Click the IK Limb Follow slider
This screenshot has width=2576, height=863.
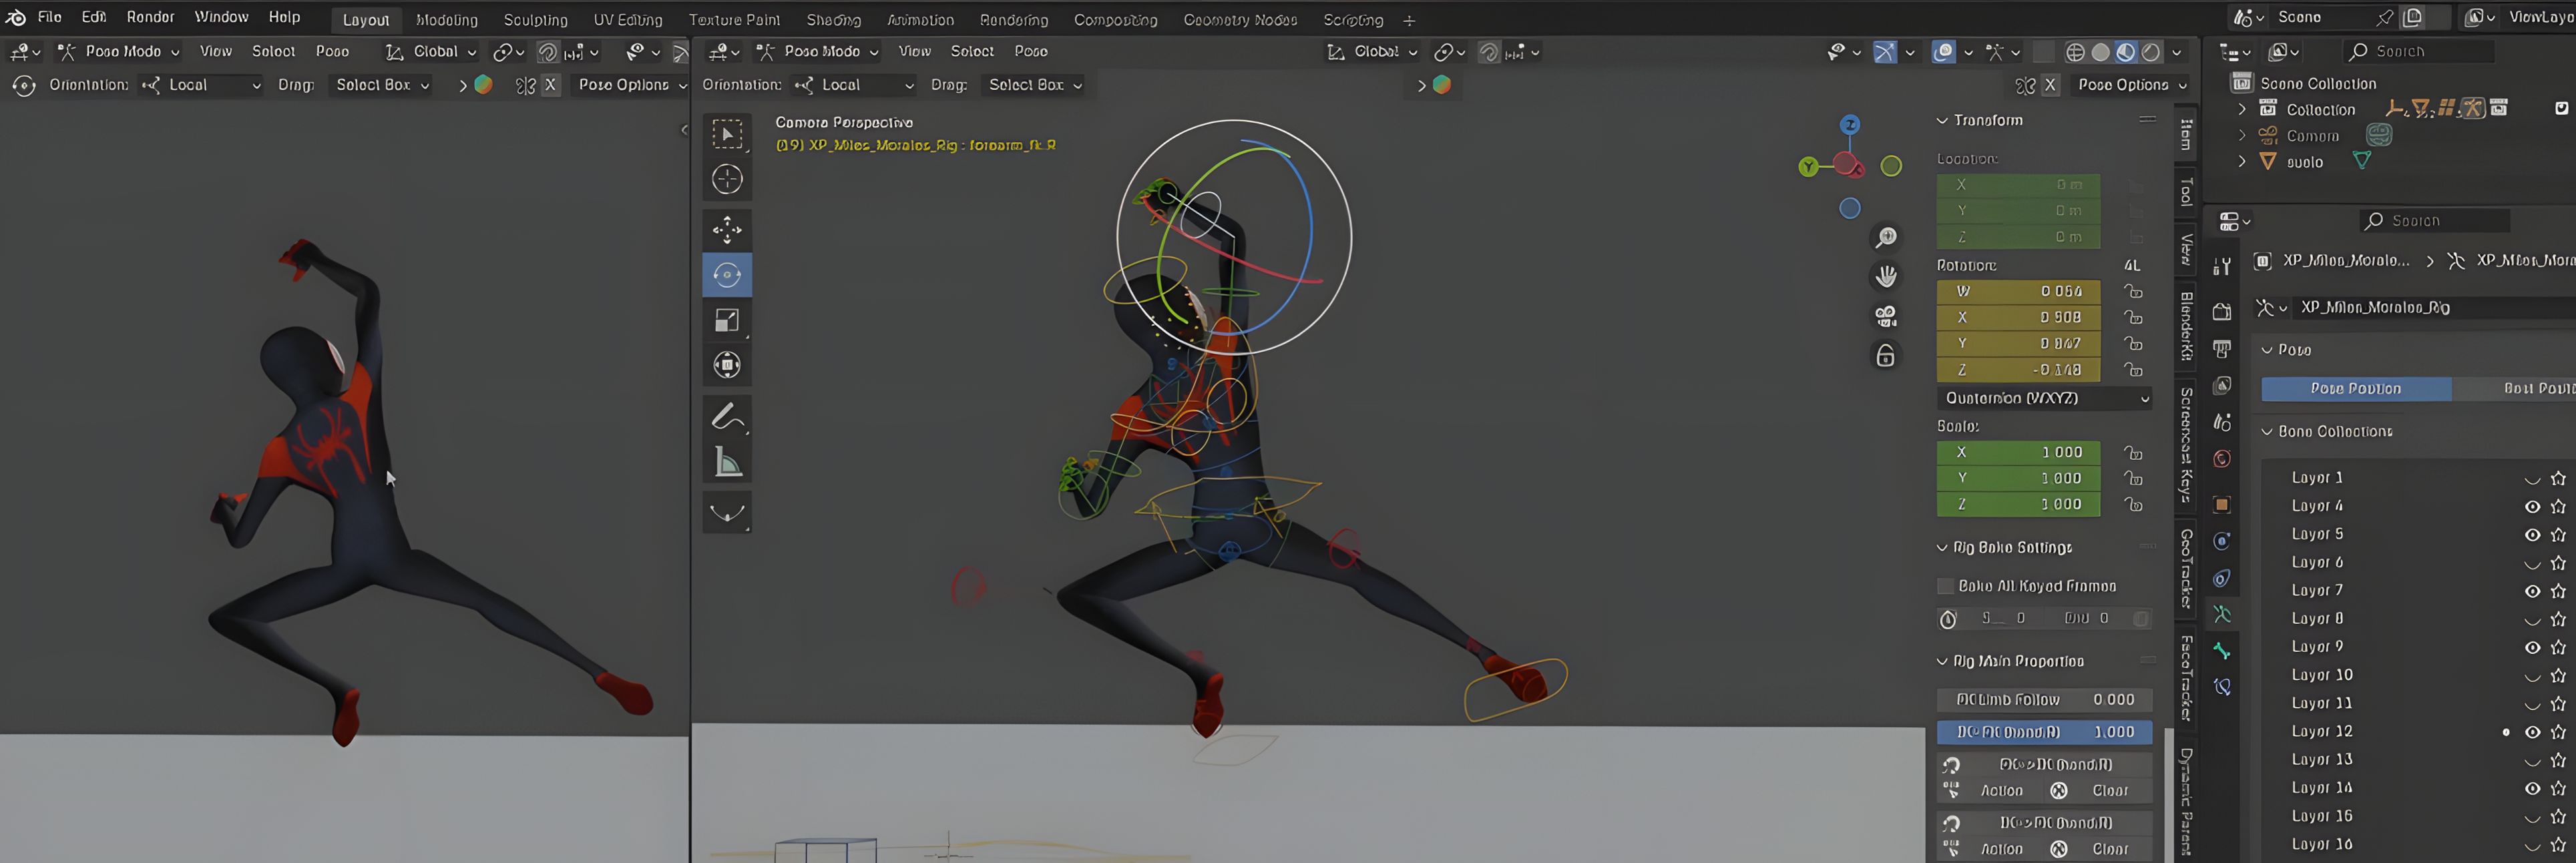pos(2044,699)
